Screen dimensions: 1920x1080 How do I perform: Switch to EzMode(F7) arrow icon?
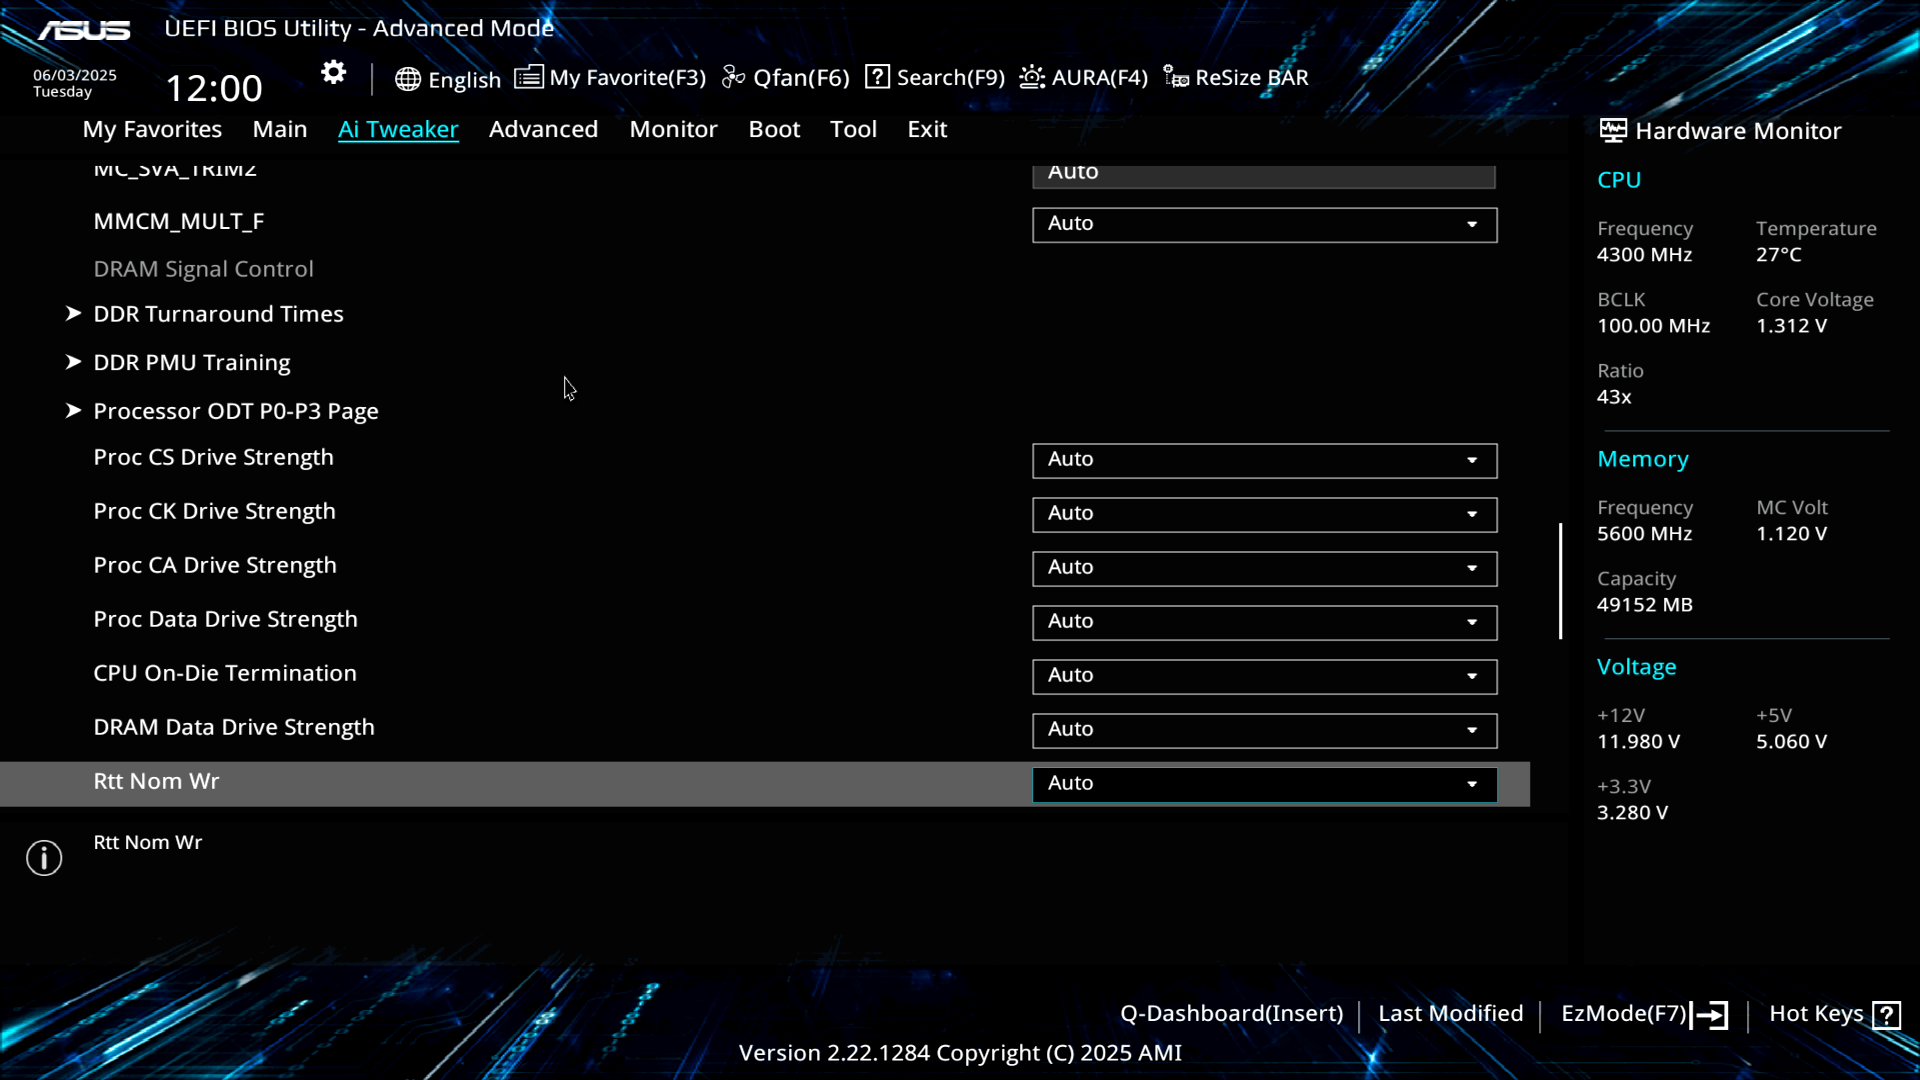[1710, 1015]
